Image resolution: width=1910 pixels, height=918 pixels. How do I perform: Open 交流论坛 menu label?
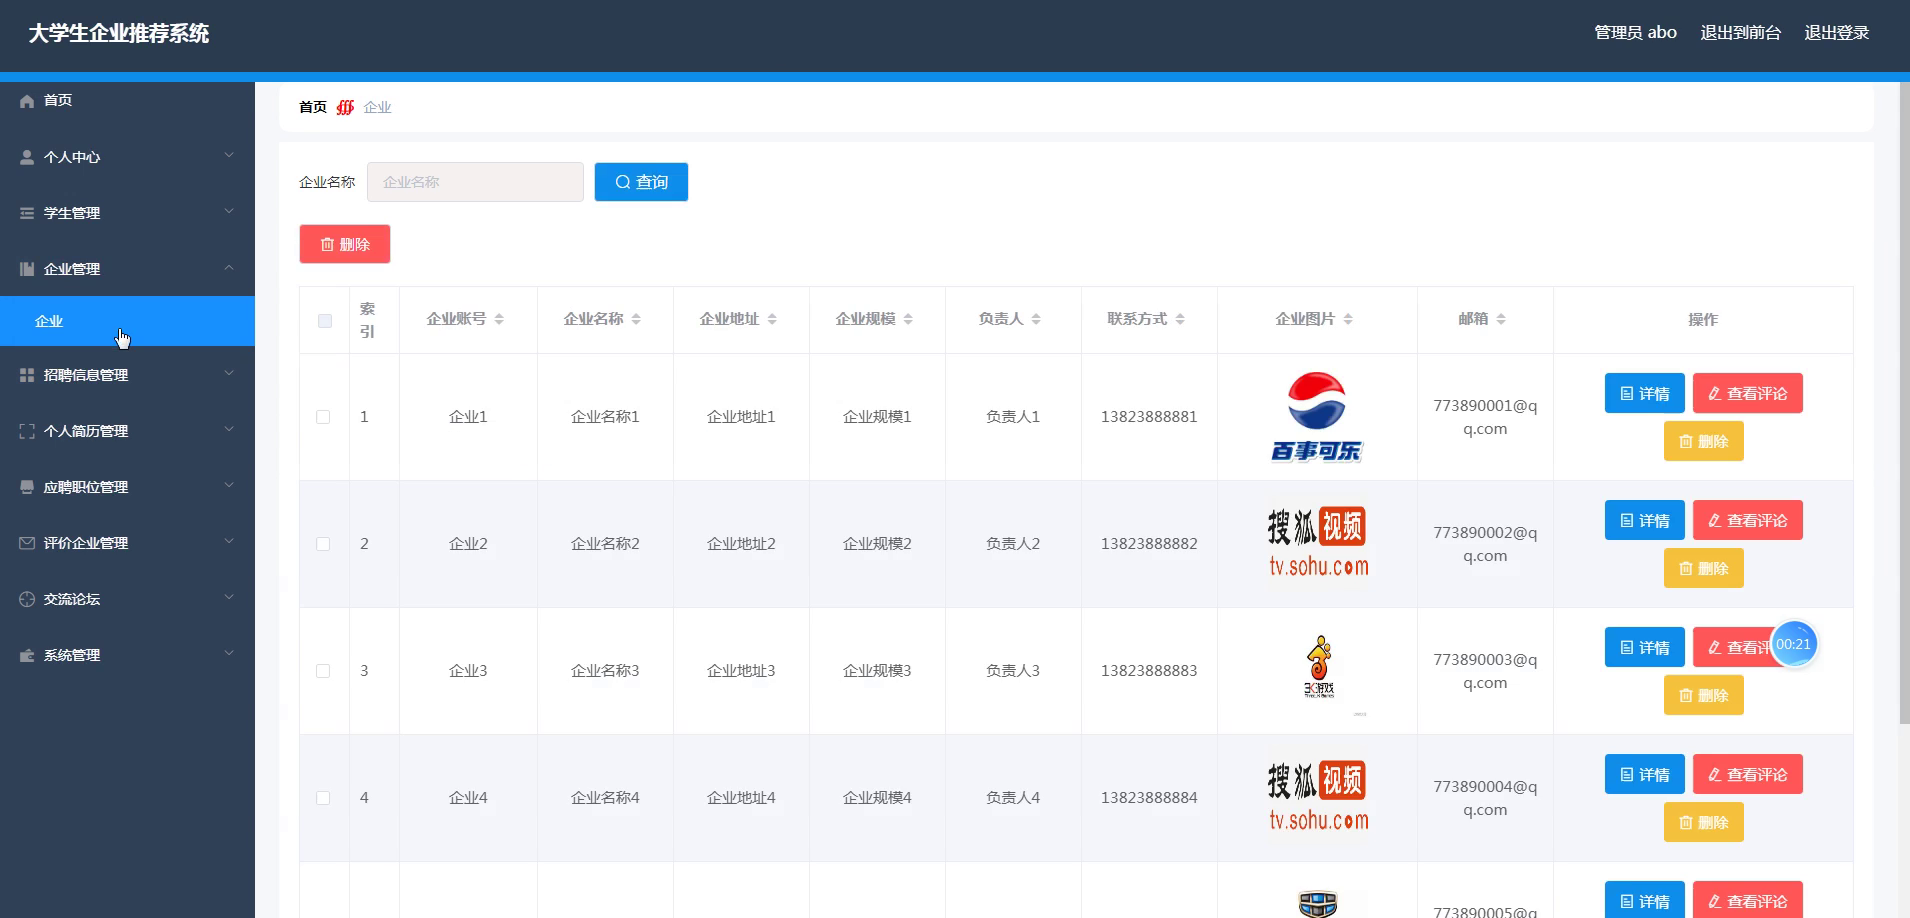tap(72, 599)
